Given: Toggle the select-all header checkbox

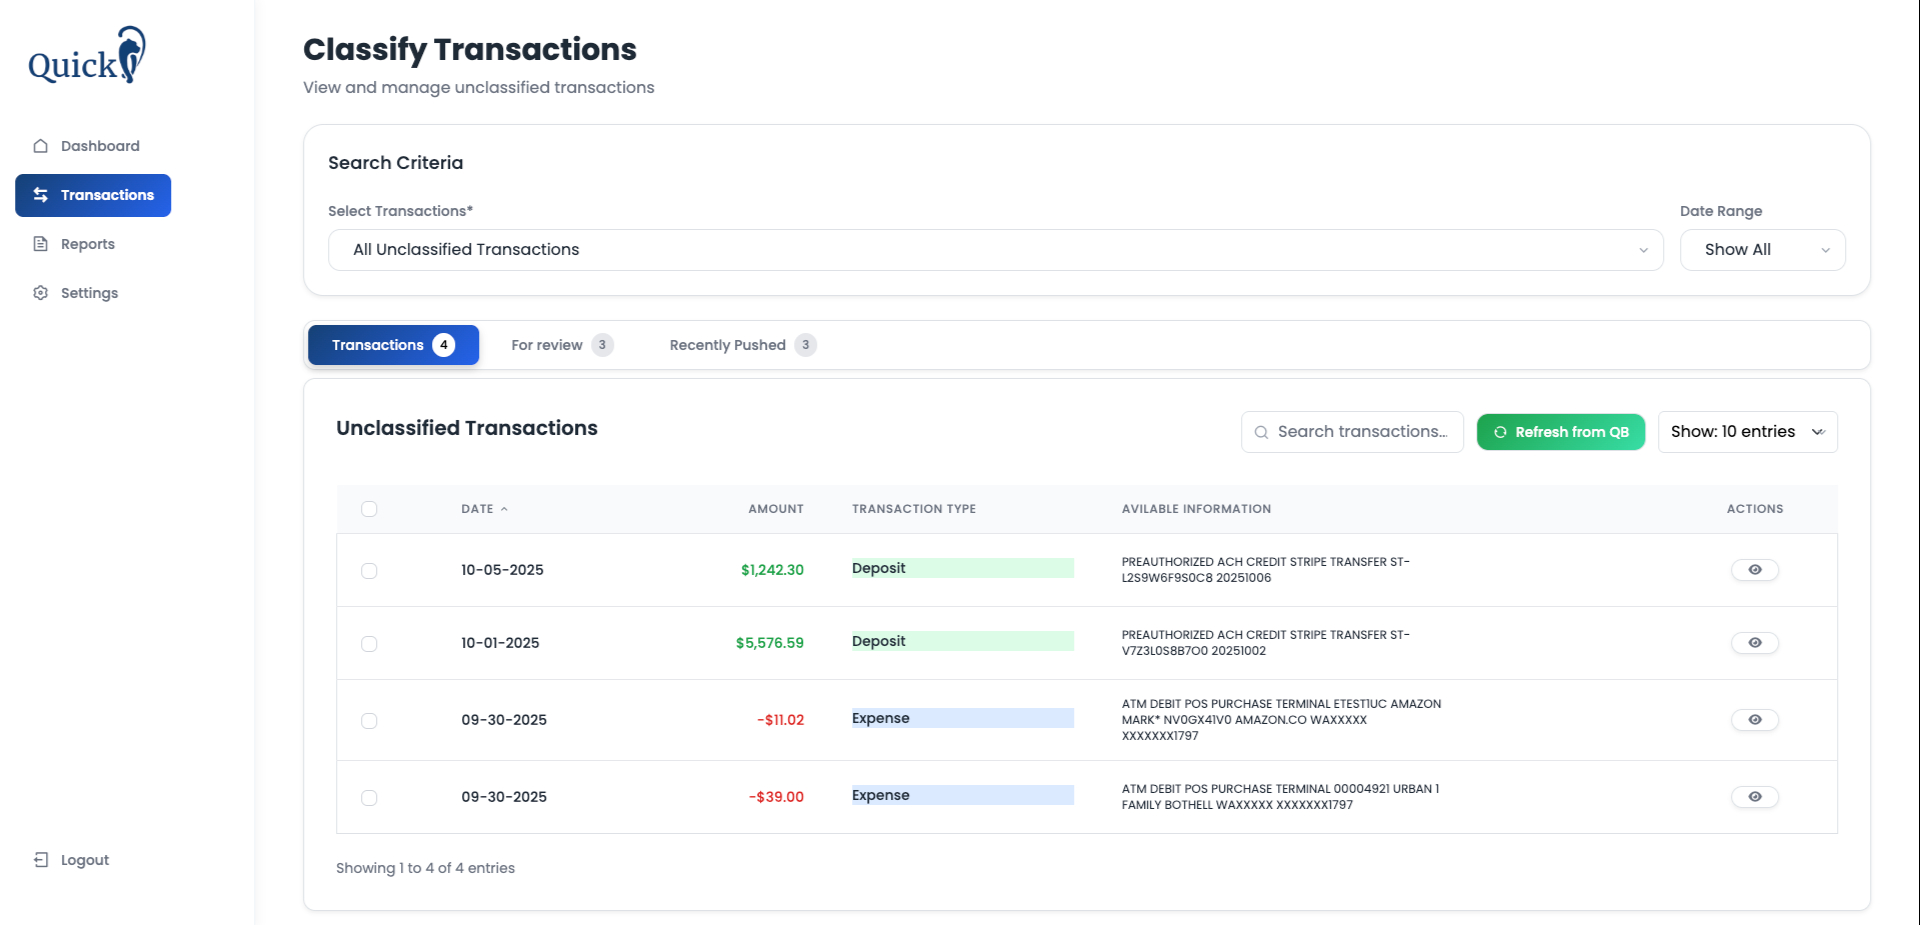Looking at the screenshot, I should (x=369, y=509).
